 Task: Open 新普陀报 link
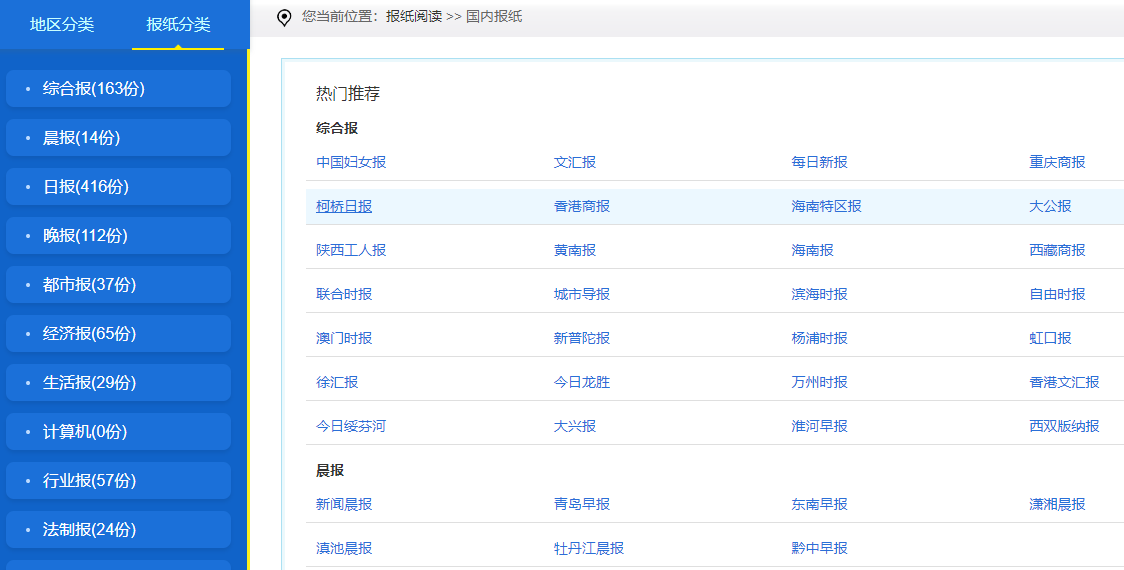tap(582, 338)
